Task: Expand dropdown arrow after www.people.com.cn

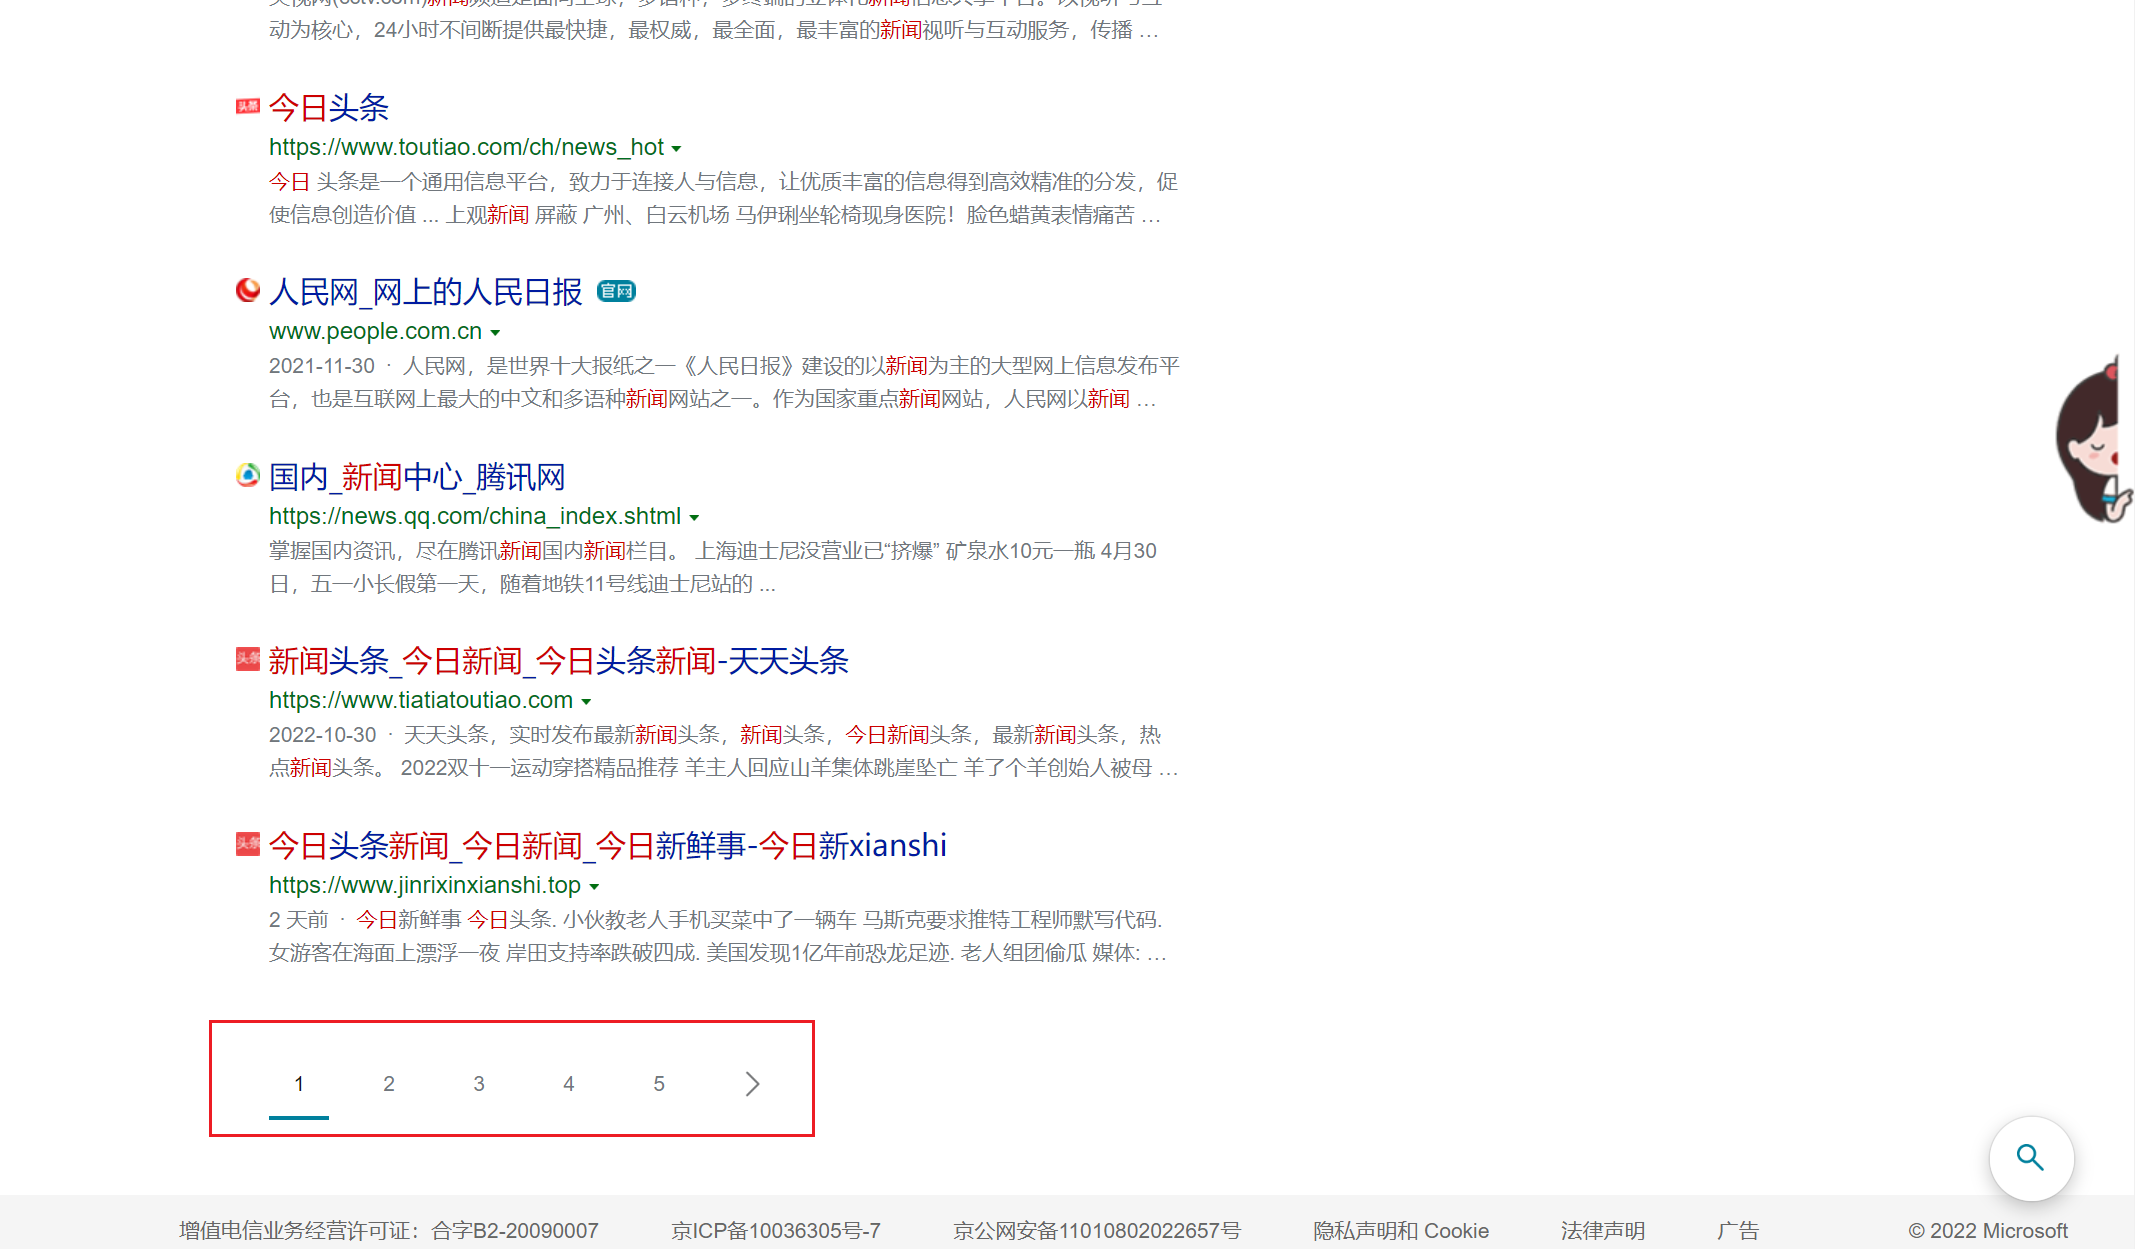Action: point(495,332)
